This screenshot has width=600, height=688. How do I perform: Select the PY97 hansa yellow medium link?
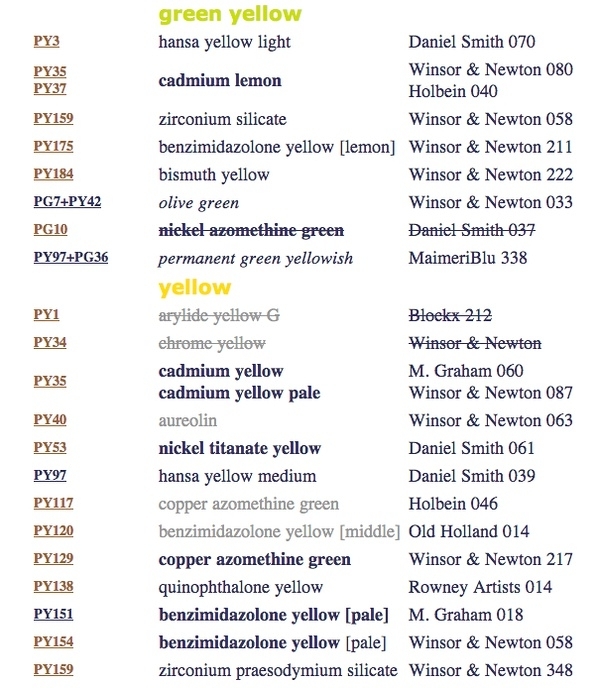click(50, 476)
